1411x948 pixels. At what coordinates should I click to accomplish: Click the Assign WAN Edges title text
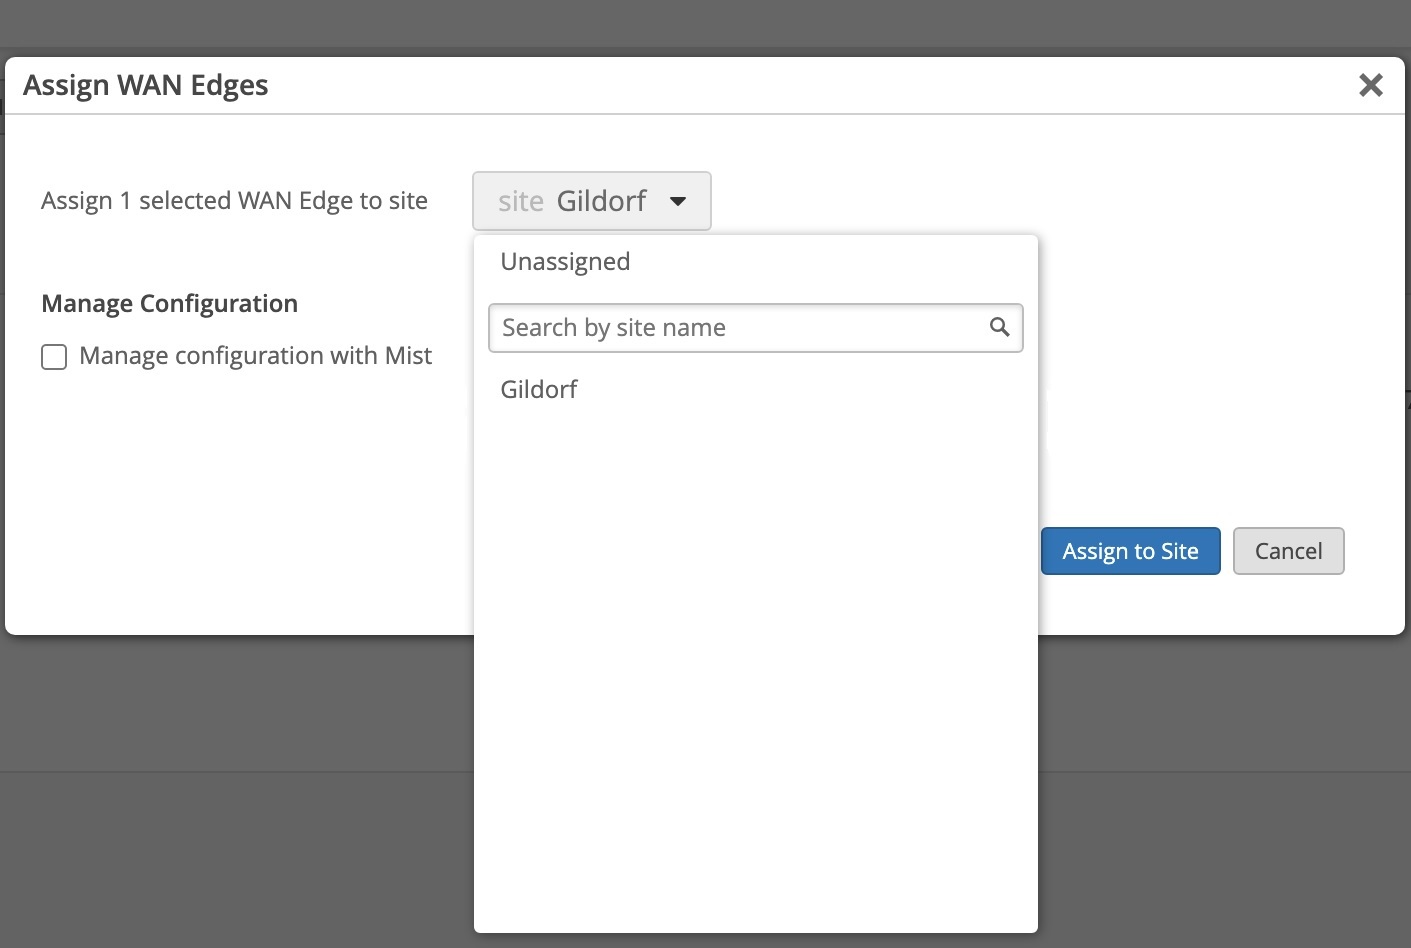pos(146,86)
